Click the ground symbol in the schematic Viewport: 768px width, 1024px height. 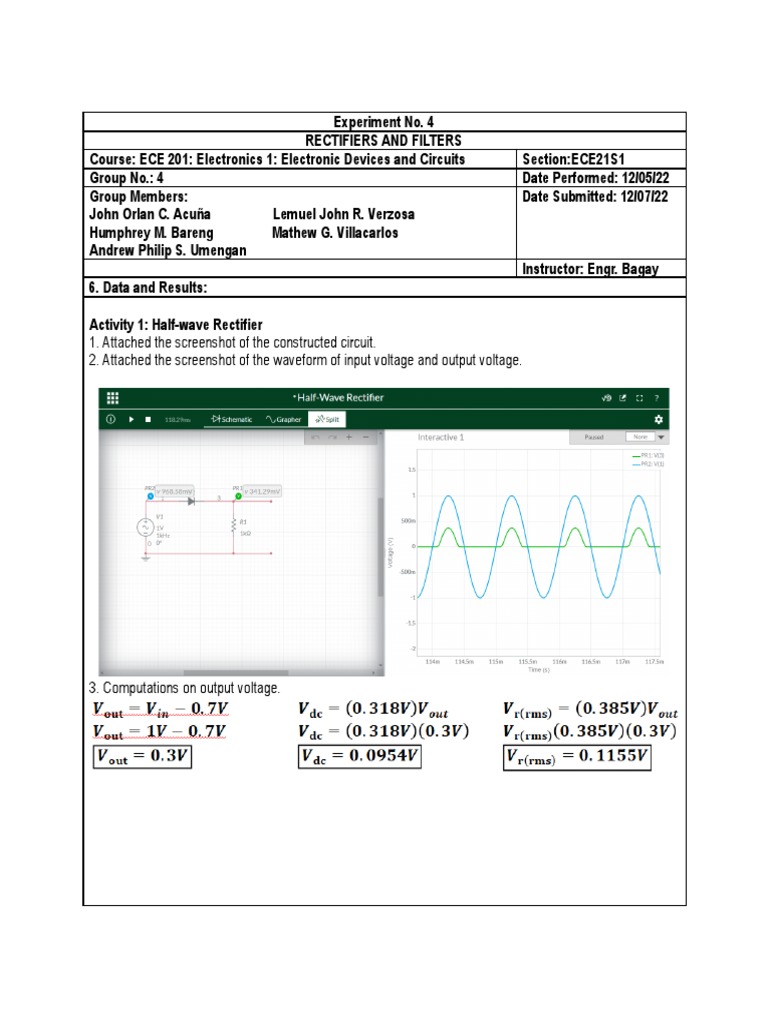pos(145,558)
